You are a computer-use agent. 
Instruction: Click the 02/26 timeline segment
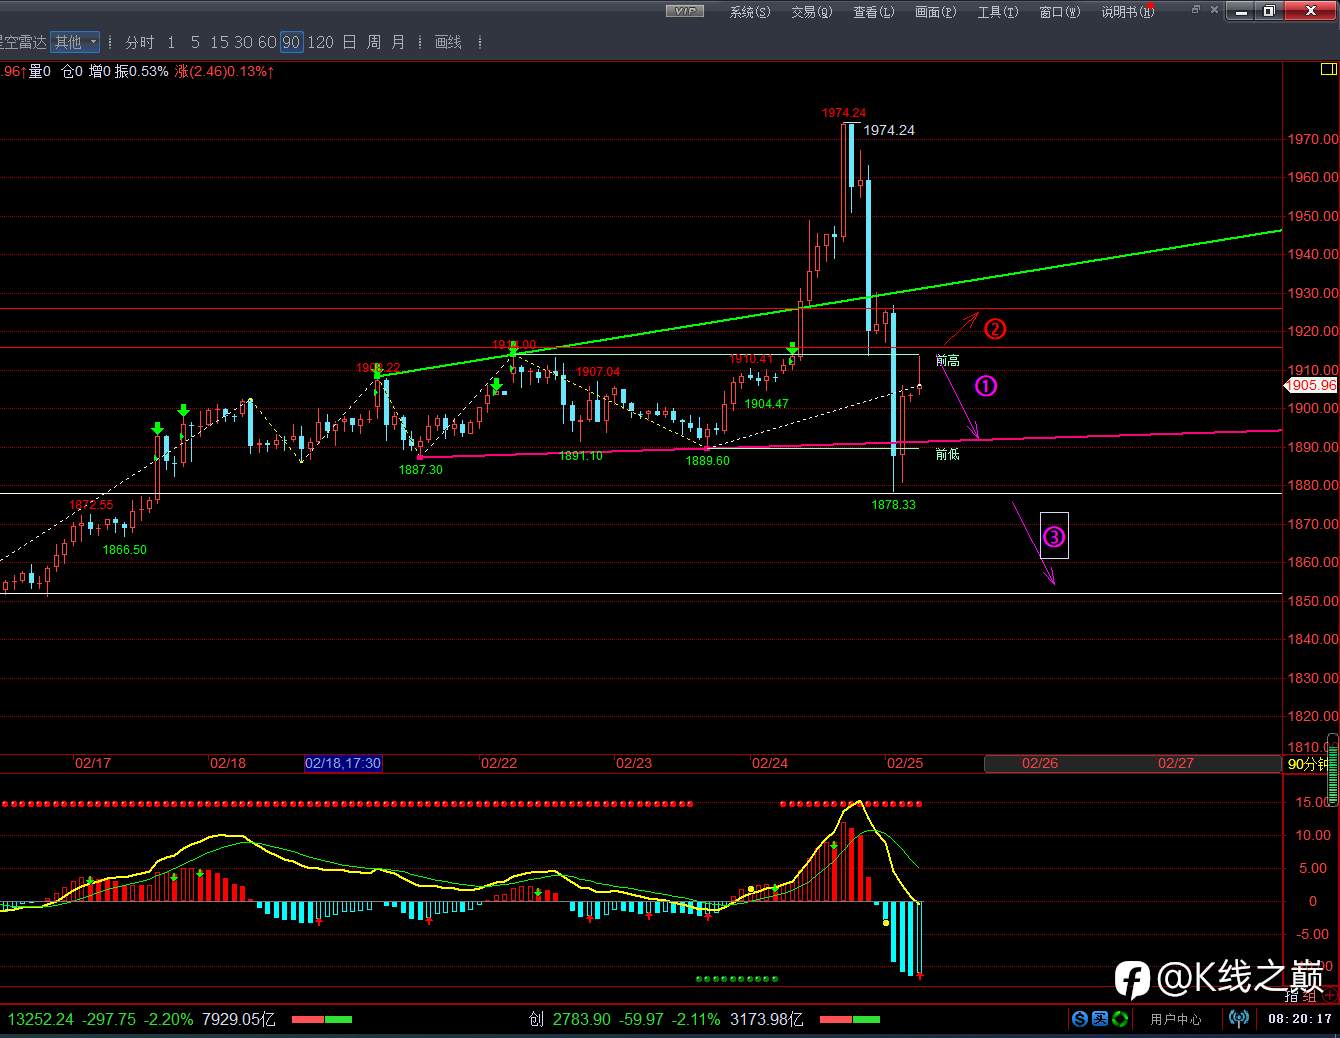[1040, 763]
